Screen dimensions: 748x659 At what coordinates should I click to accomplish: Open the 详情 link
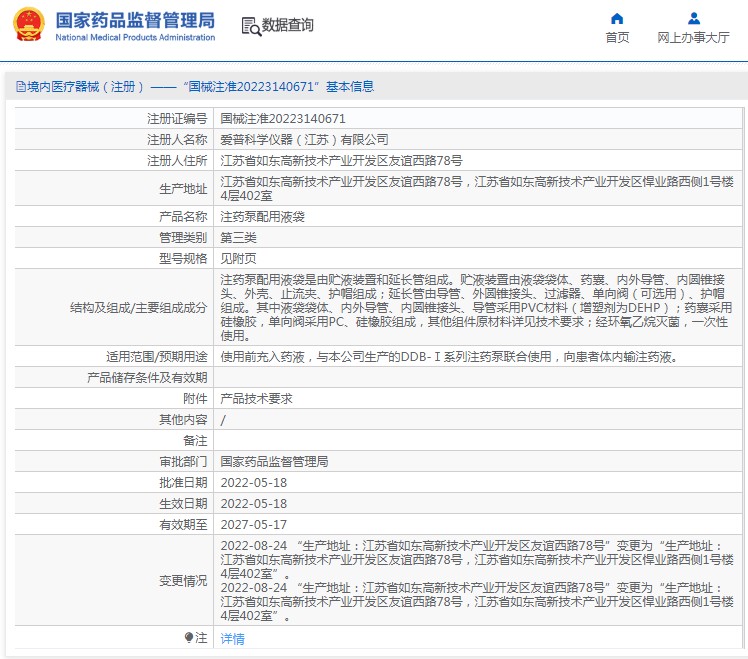(232, 638)
